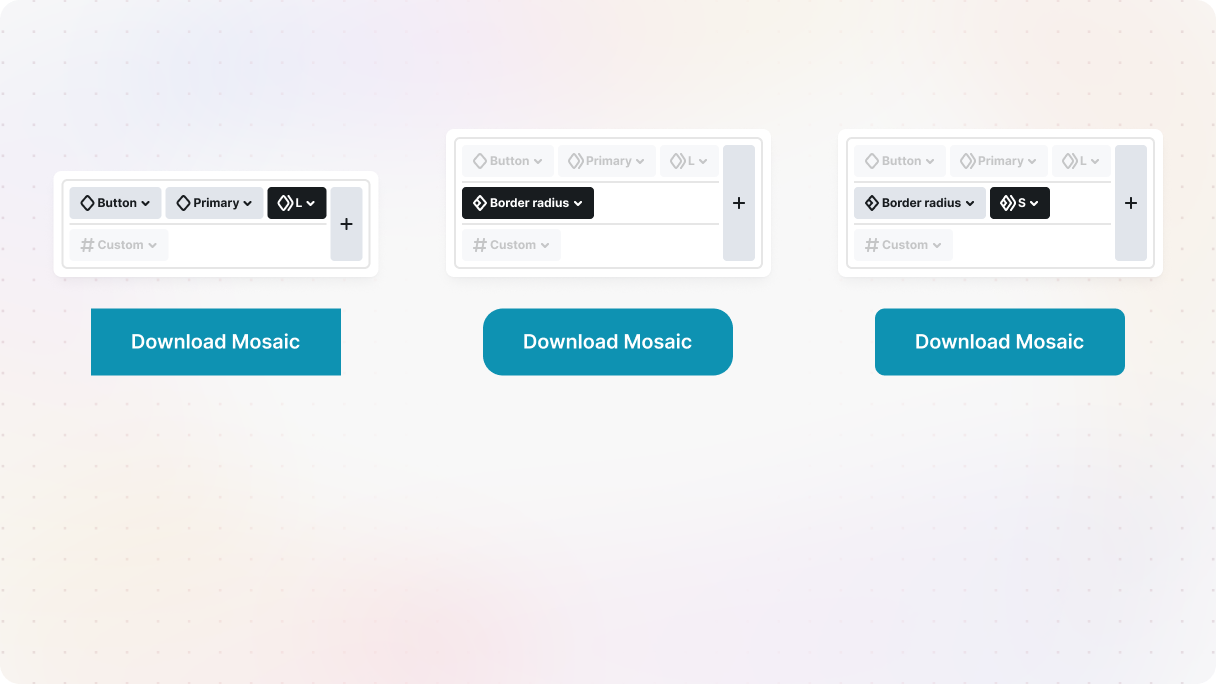Click the most rounded Download Mosaic button

click(608, 342)
